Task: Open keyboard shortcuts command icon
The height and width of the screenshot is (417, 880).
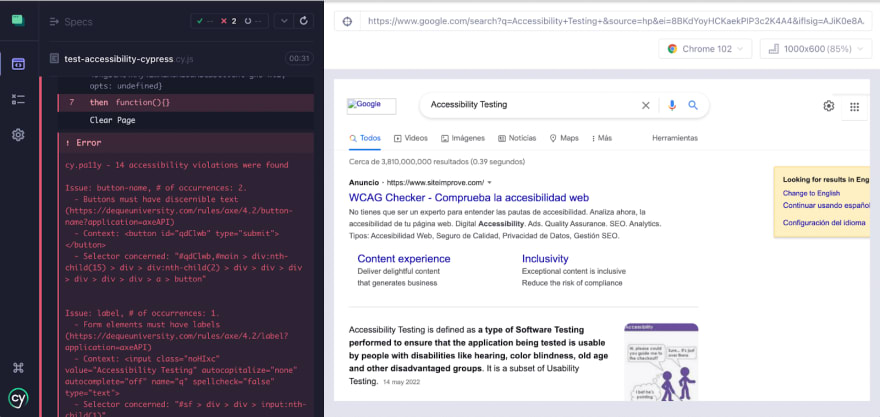Action: click(19, 368)
